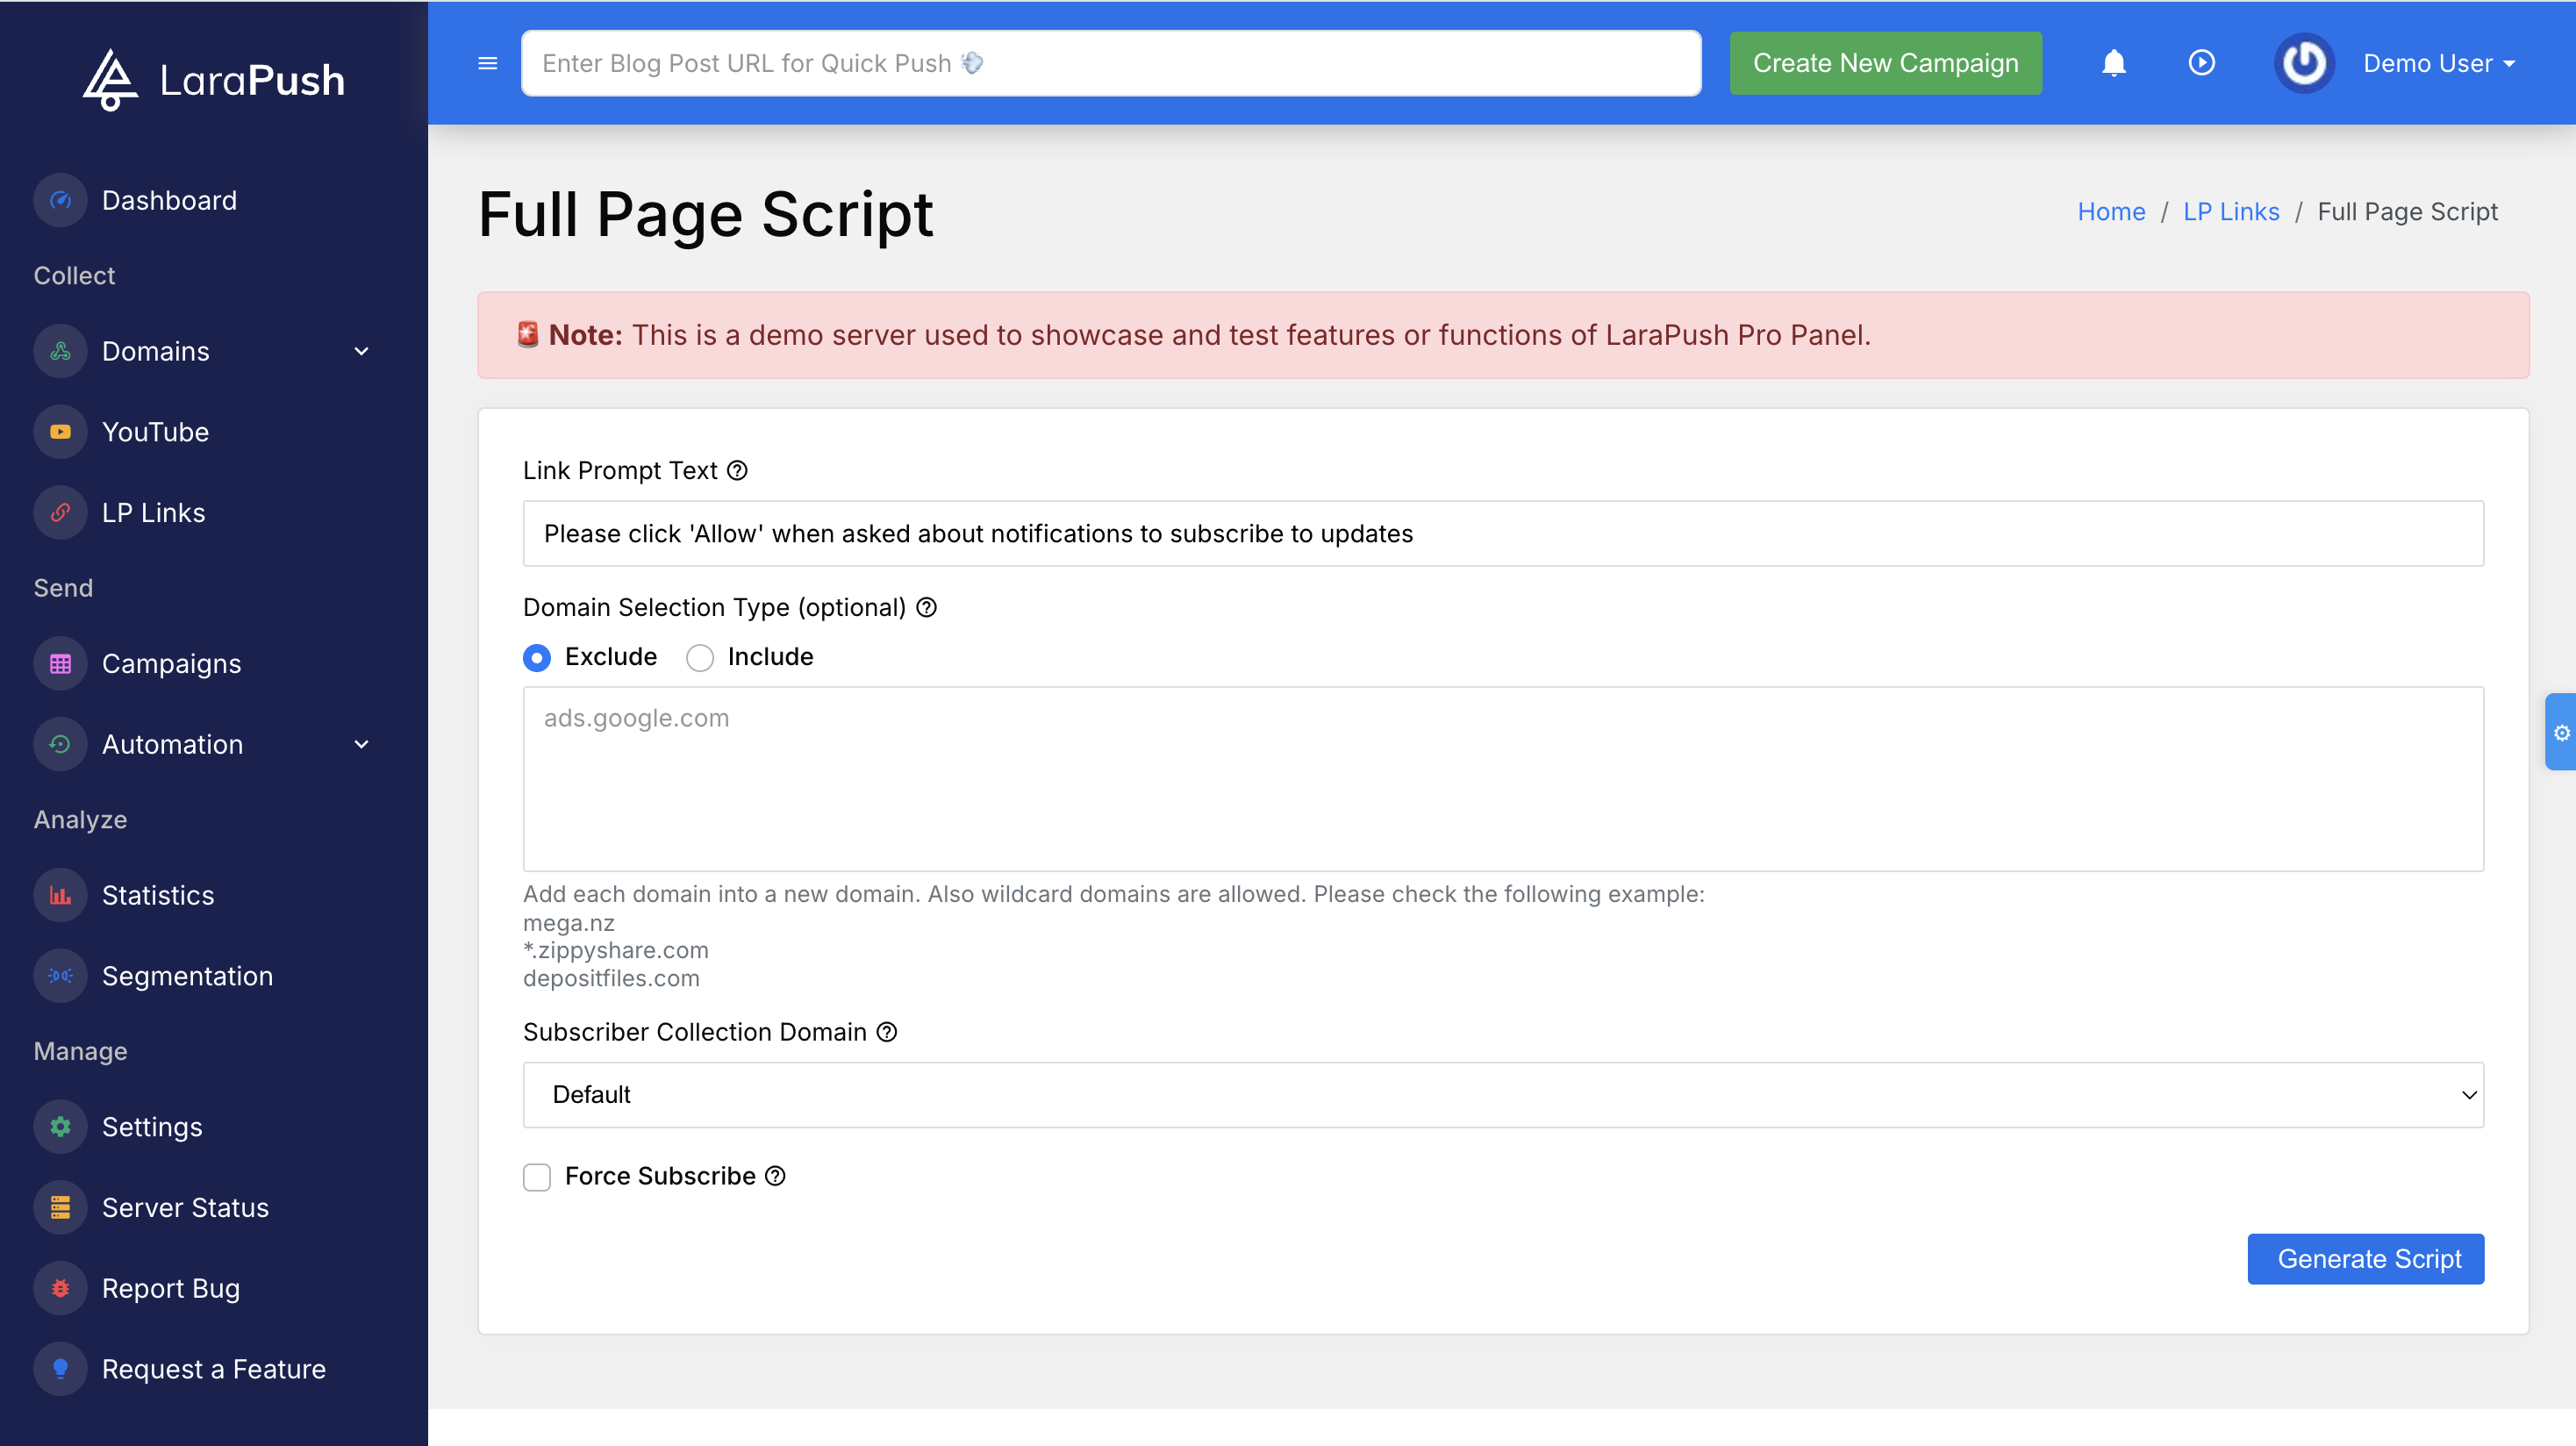Open the floating settings gear tab

(x=2561, y=732)
